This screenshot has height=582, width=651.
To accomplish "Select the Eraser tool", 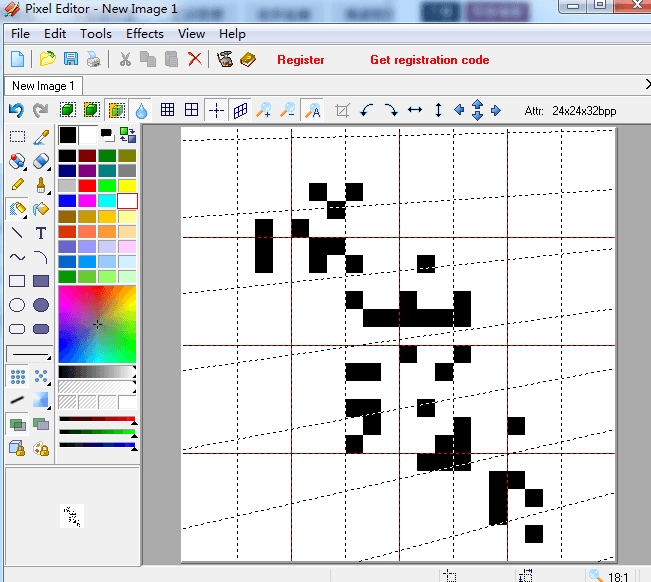I will [x=41, y=161].
